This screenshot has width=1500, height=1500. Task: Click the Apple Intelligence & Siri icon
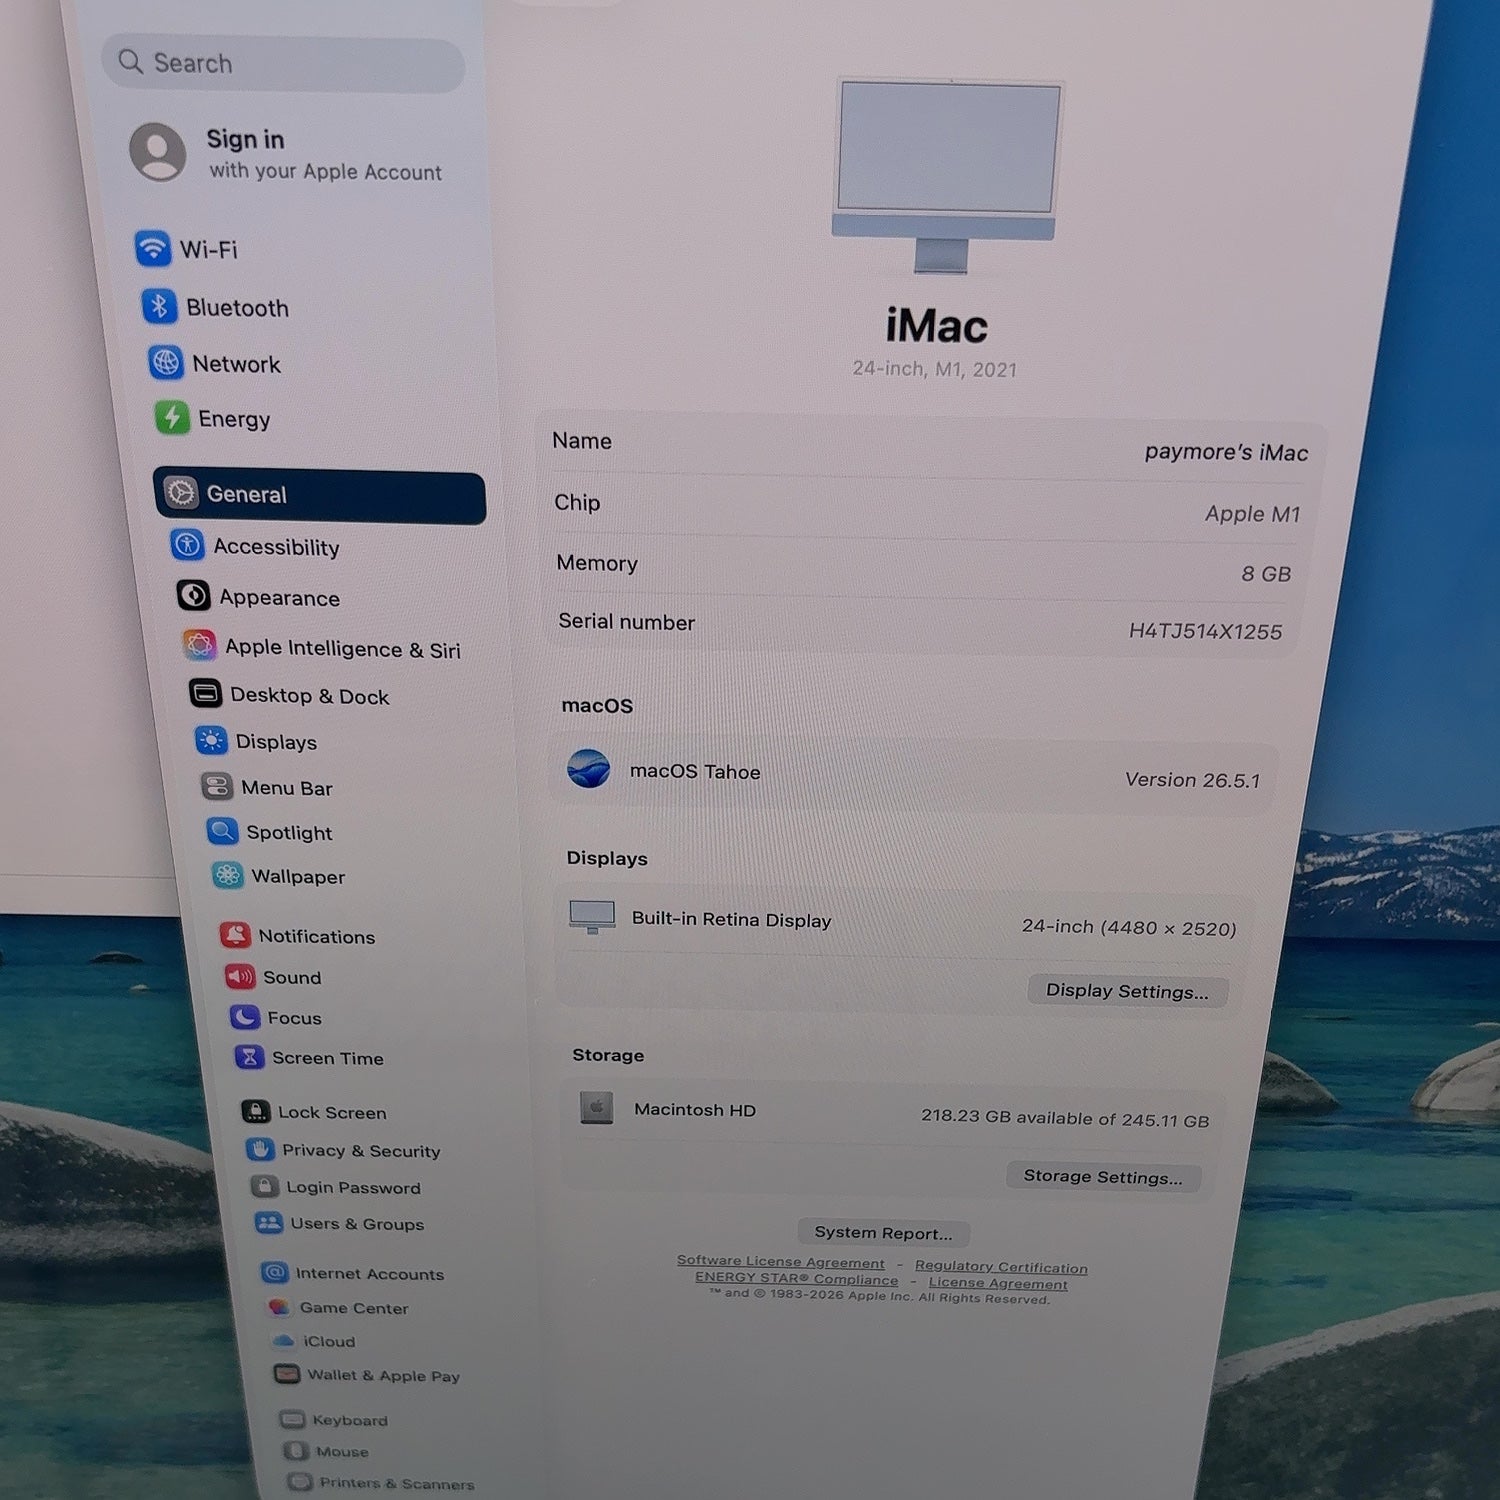199,646
